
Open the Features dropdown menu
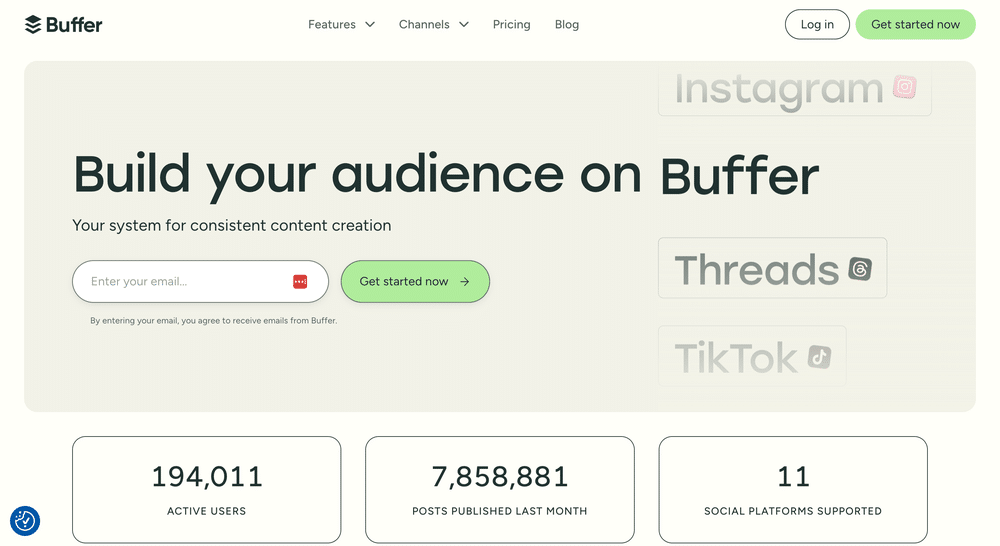pos(341,24)
